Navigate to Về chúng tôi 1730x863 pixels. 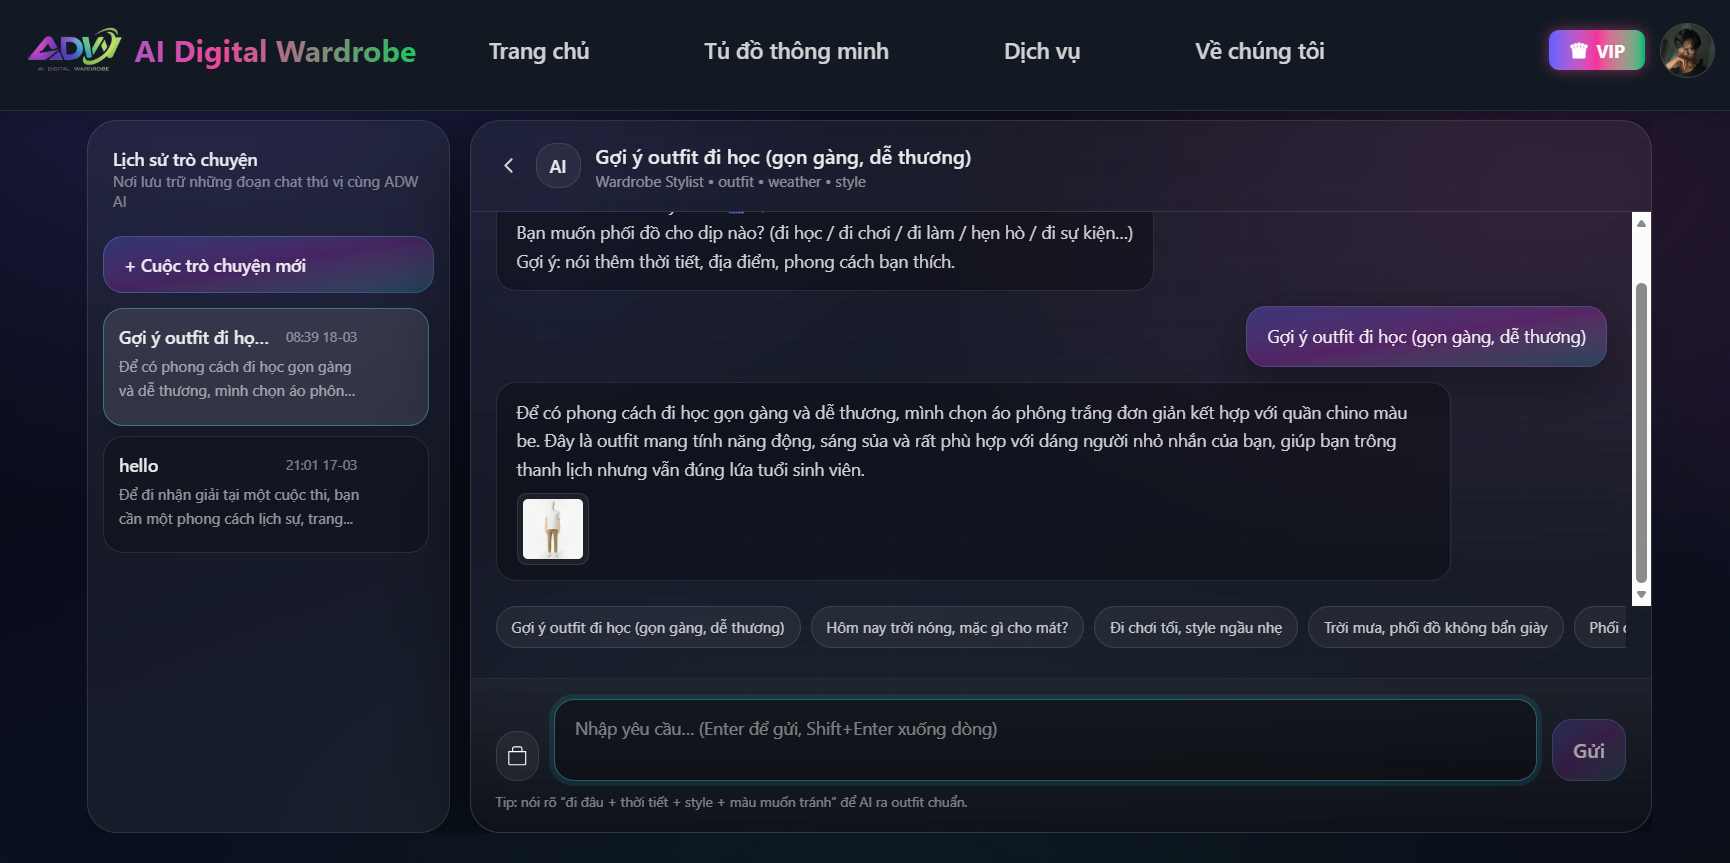pos(1259,51)
